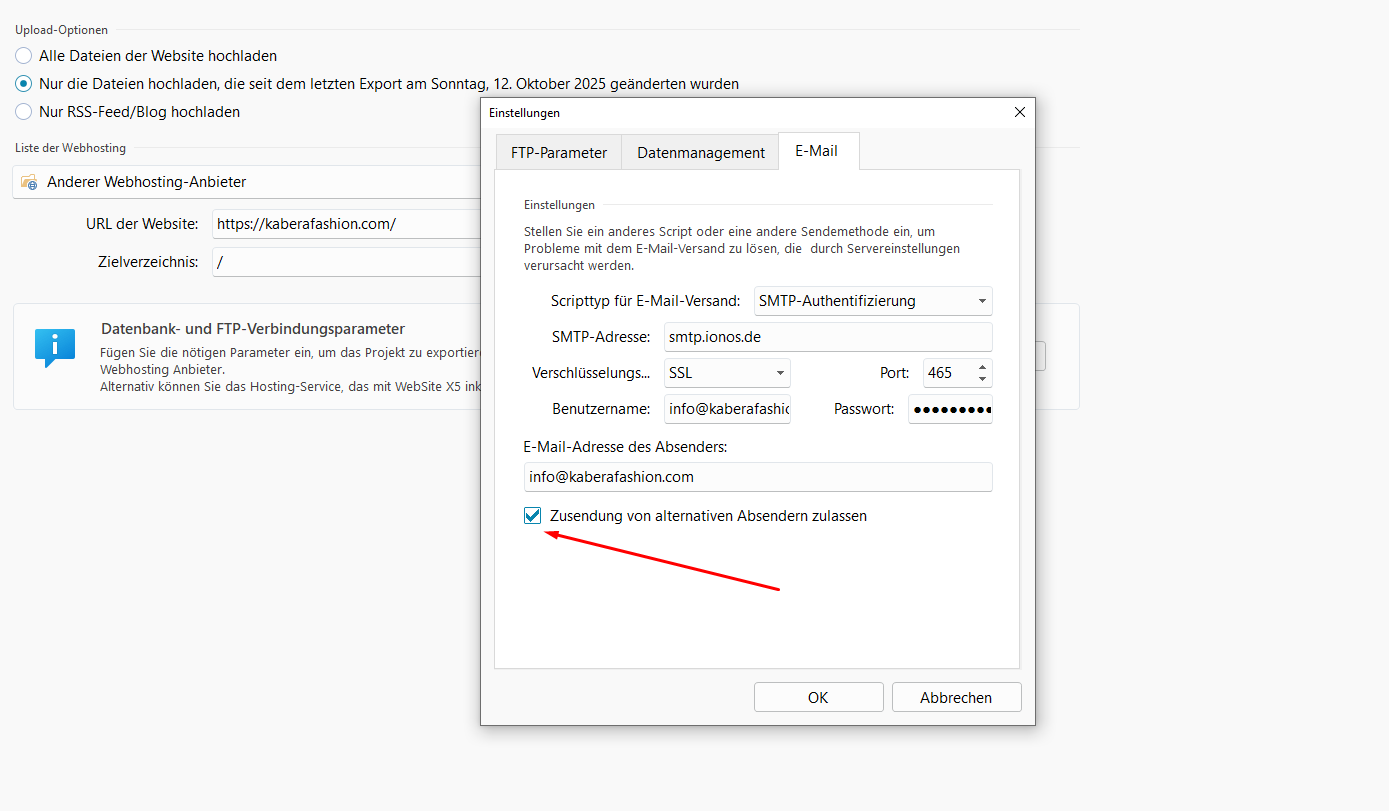Open the 'Anderer Webhosting-Anbieter' list
Viewport: 1389px width, 811px height.
245,182
